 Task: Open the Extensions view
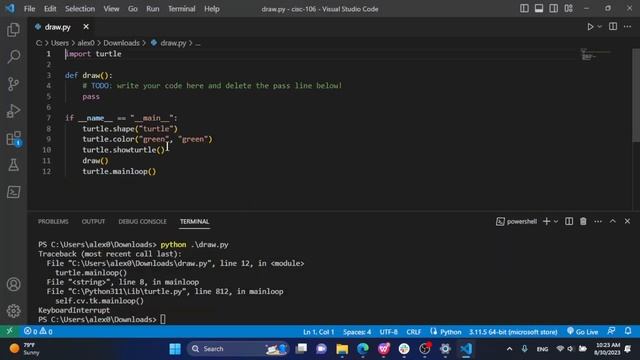(x=13, y=138)
